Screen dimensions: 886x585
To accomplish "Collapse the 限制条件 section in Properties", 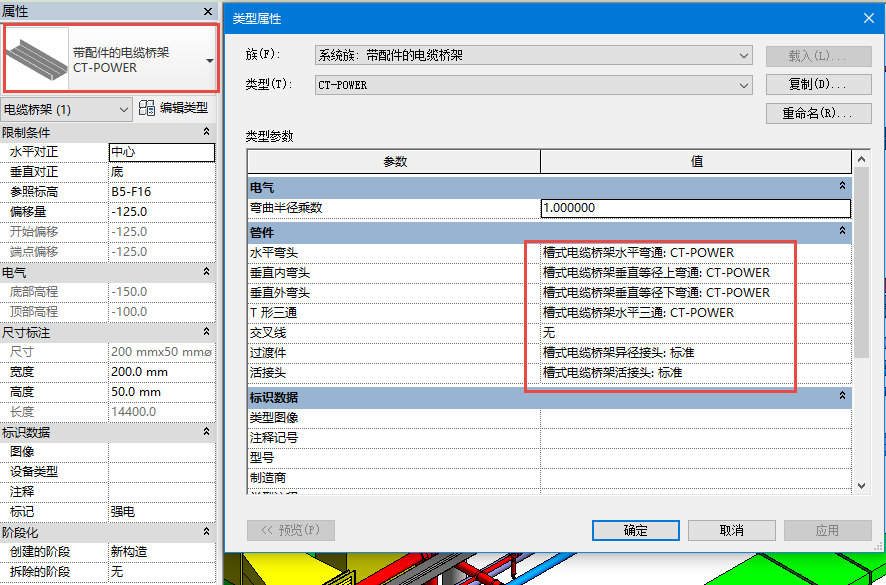I will (207, 132).
